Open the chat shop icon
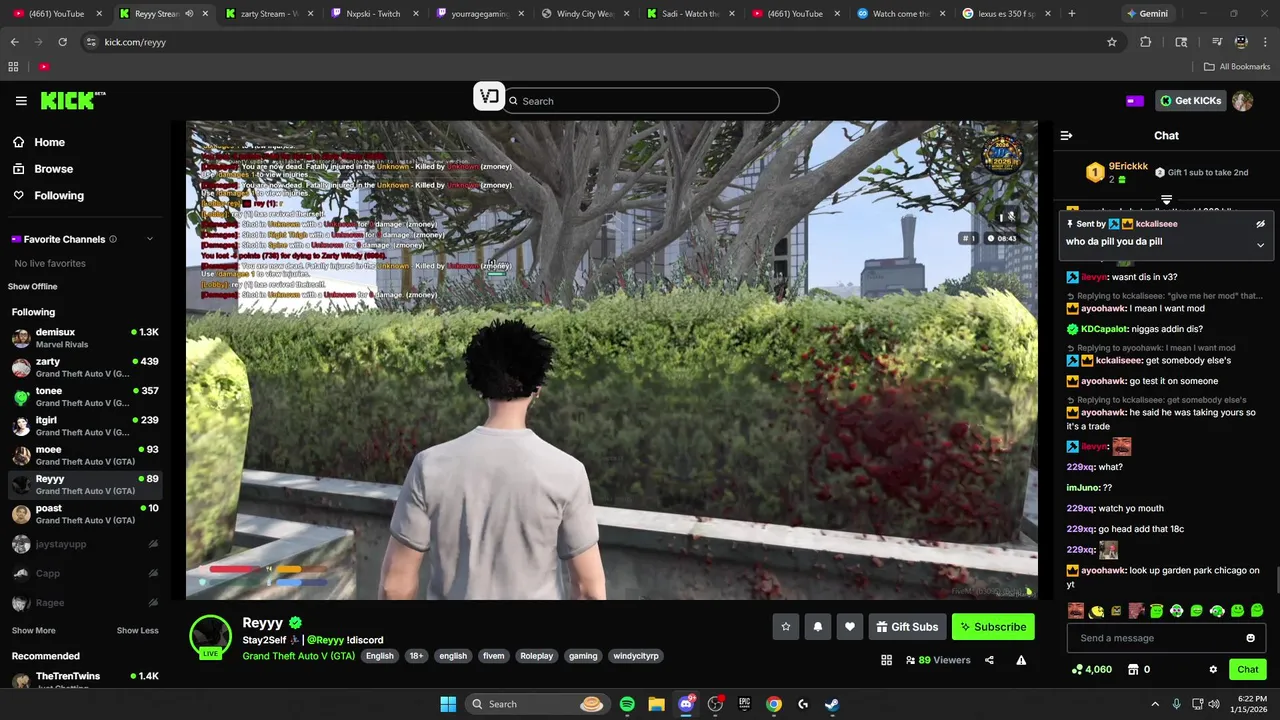The image size is (1280, 720). (1133, 670)
